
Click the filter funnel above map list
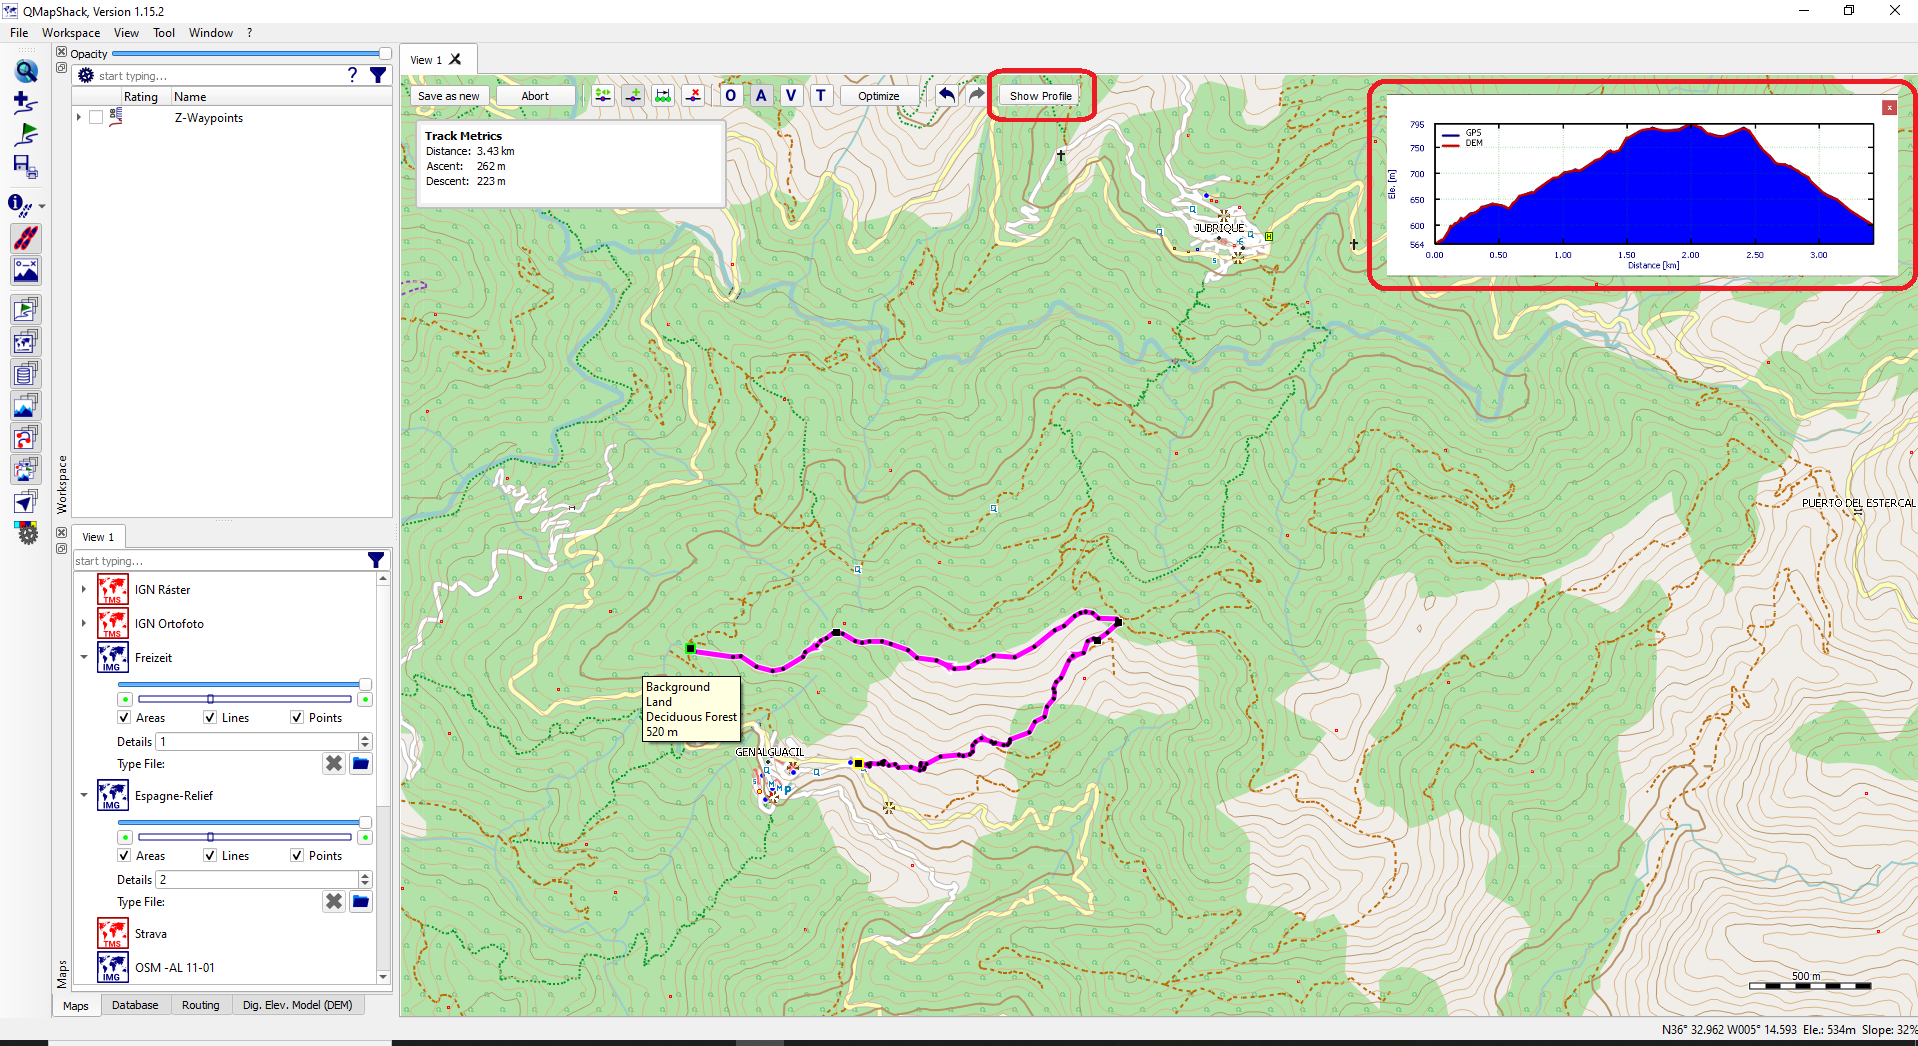coord(376,560)
